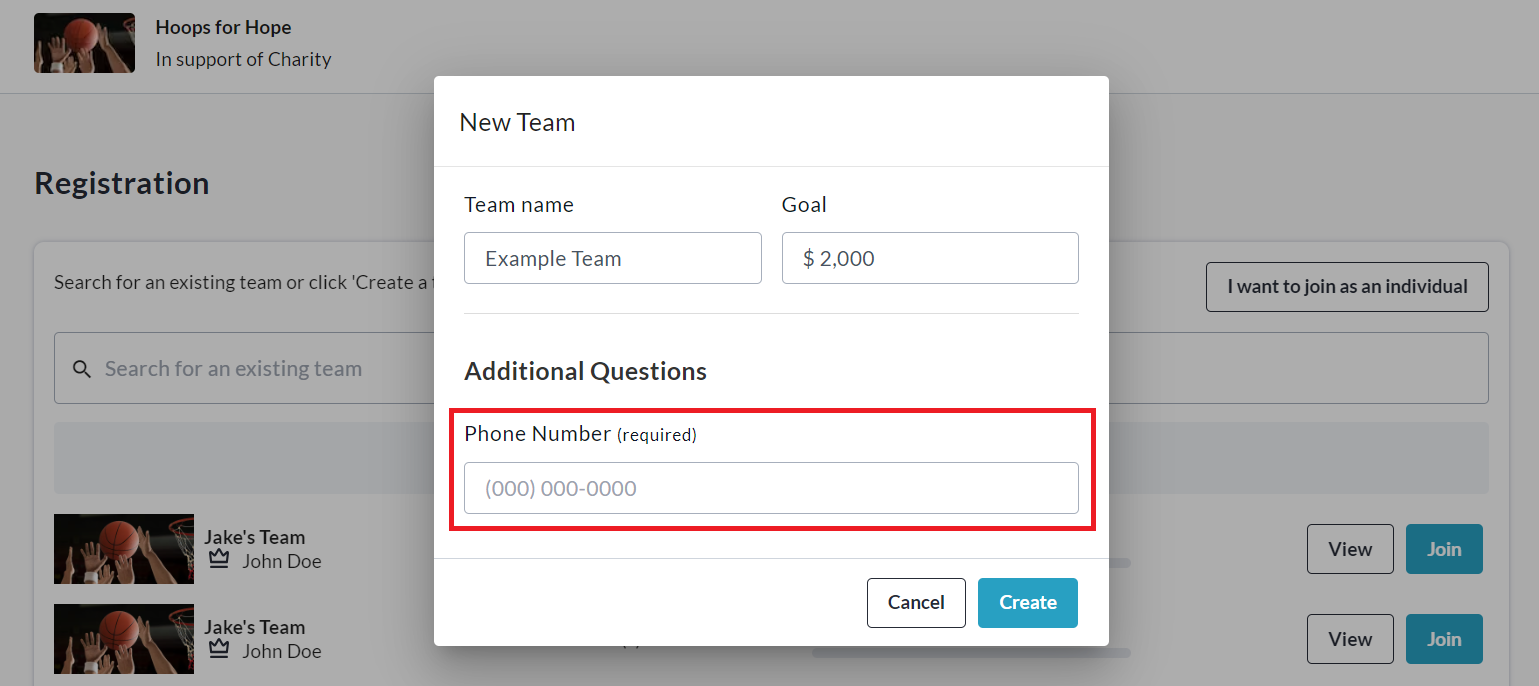Open the second Jake's Team basketball thumbnail
The width and height of the screenshot is (1539, 686).
point(124,639)
